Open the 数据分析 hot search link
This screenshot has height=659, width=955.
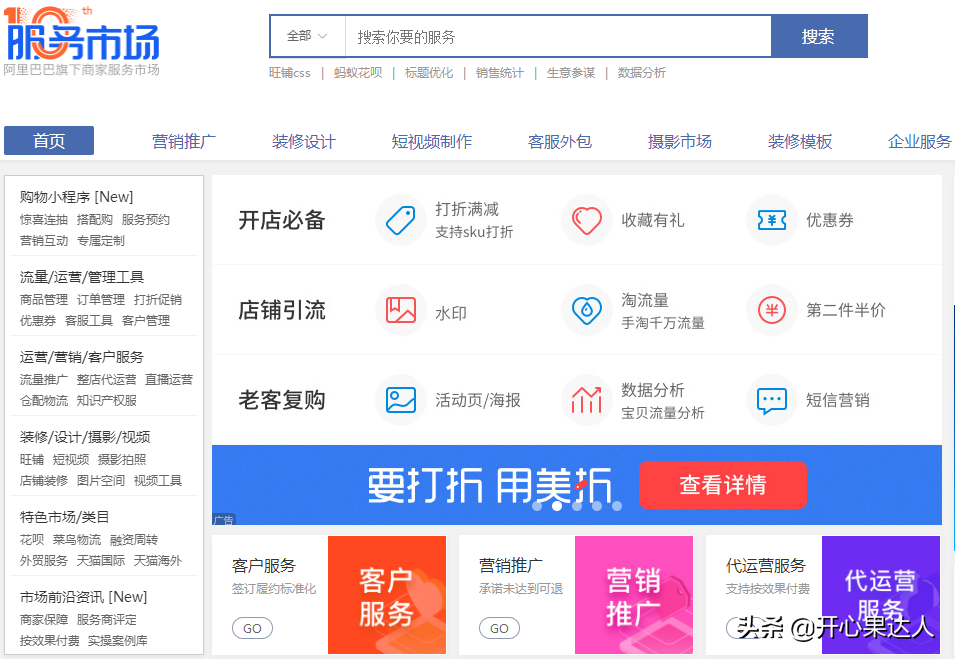(642, 73)
